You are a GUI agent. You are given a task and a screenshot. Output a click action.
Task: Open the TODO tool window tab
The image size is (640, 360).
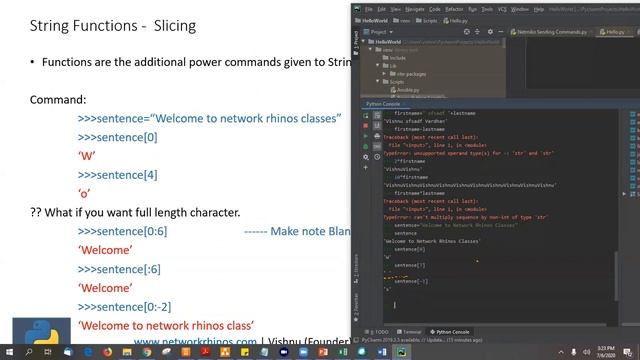376,332
